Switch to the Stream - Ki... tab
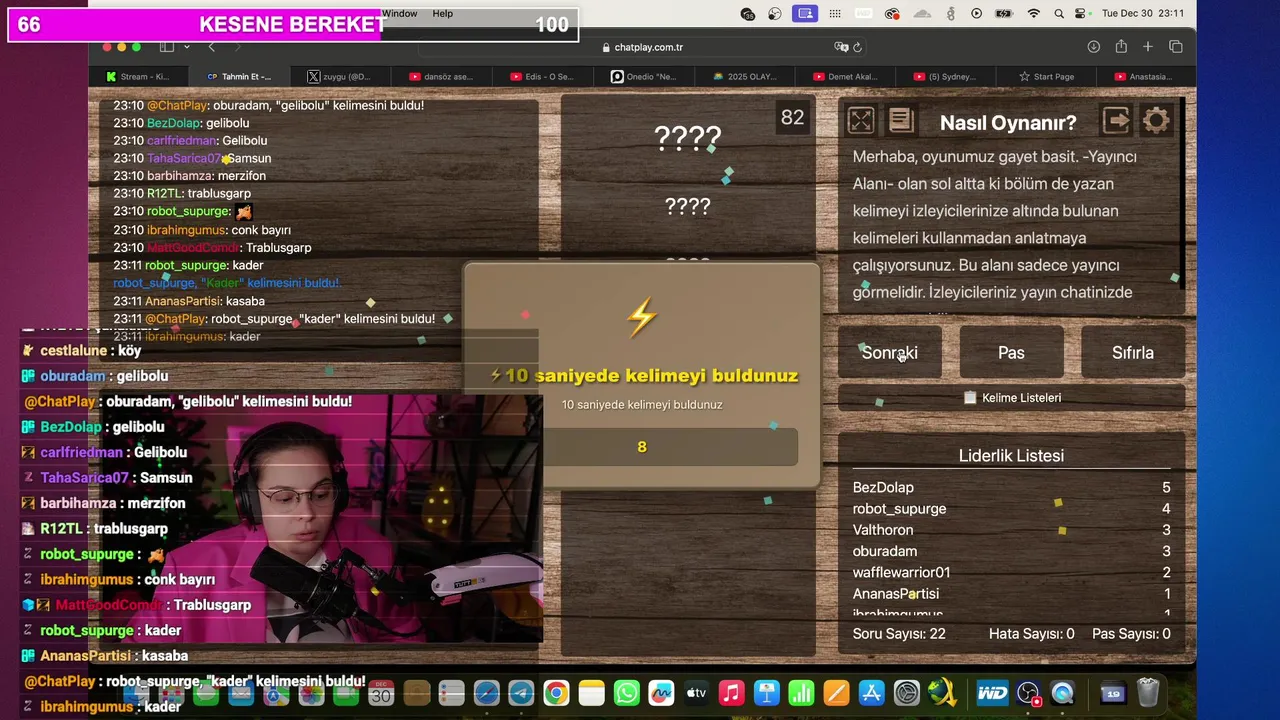The width and height of the screenshot is (1280, 720). (x=137, y=77)
